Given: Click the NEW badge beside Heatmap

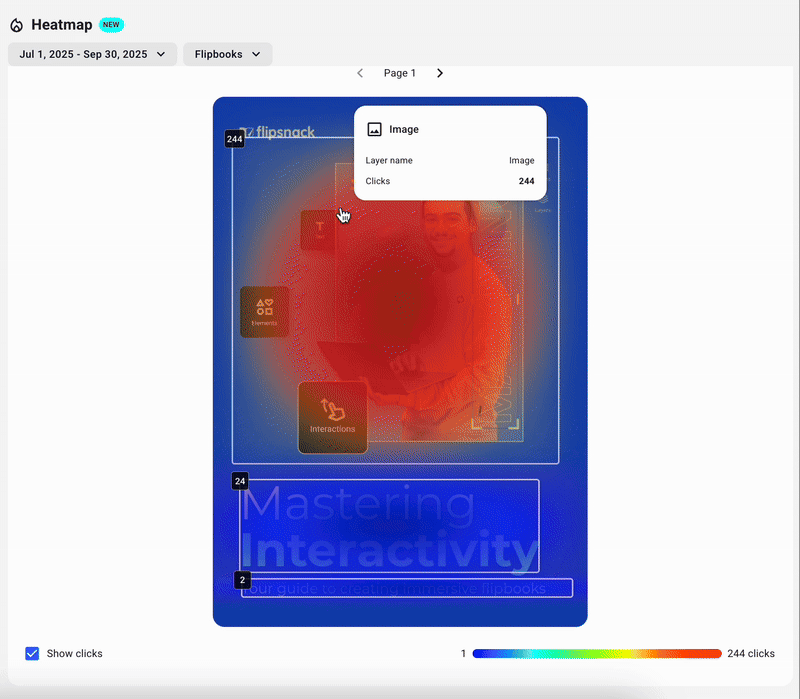Looking at the screenshot, I should (111, 25).
